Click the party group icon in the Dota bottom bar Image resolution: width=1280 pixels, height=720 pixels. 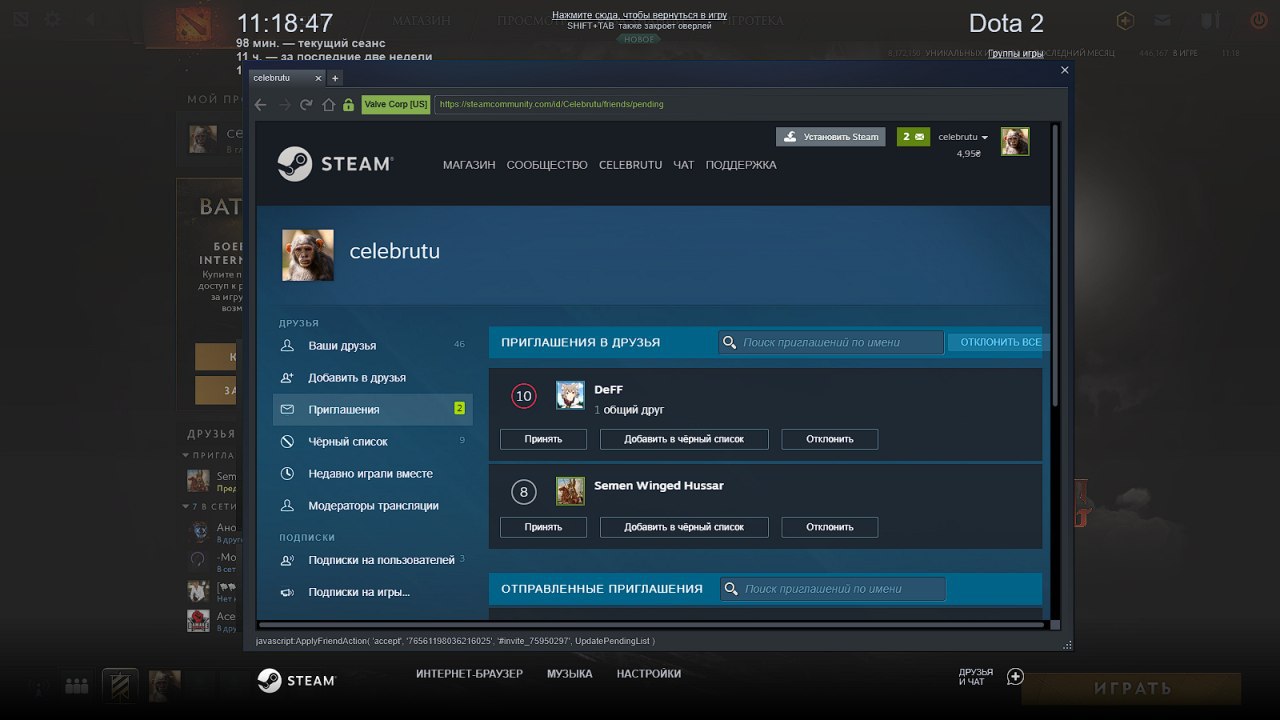[77, 686]
